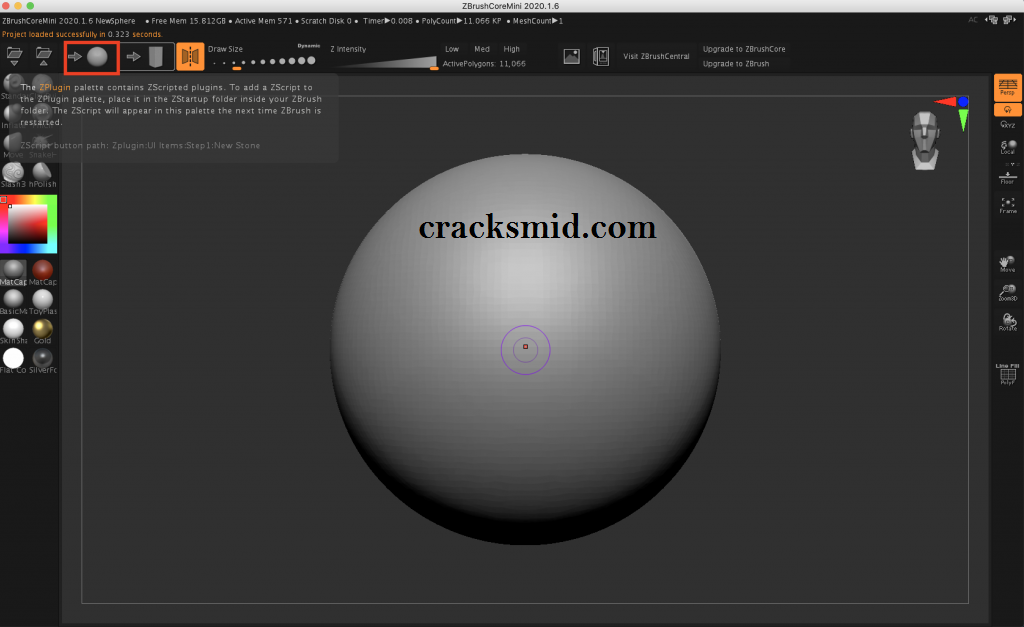Click the Draw Size label
Viewport: 1024px width, 627px height.
[x=225, y=49]
